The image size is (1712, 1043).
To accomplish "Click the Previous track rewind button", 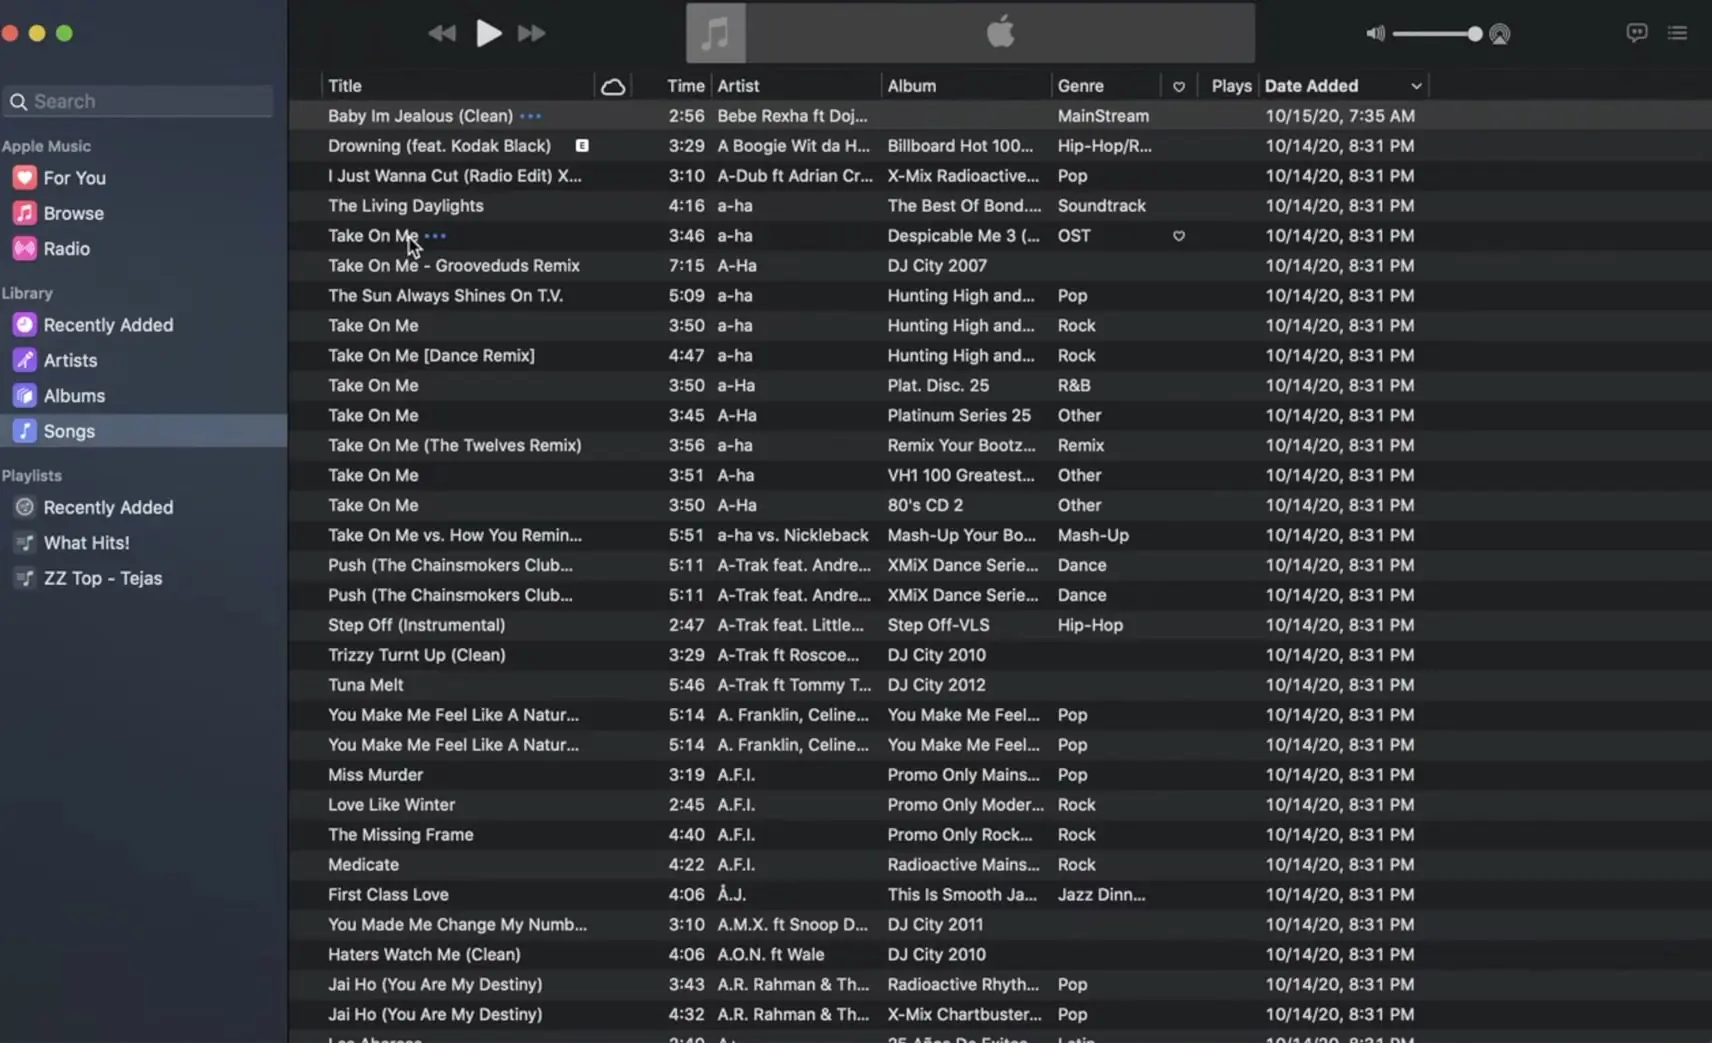I will (441, 34).
